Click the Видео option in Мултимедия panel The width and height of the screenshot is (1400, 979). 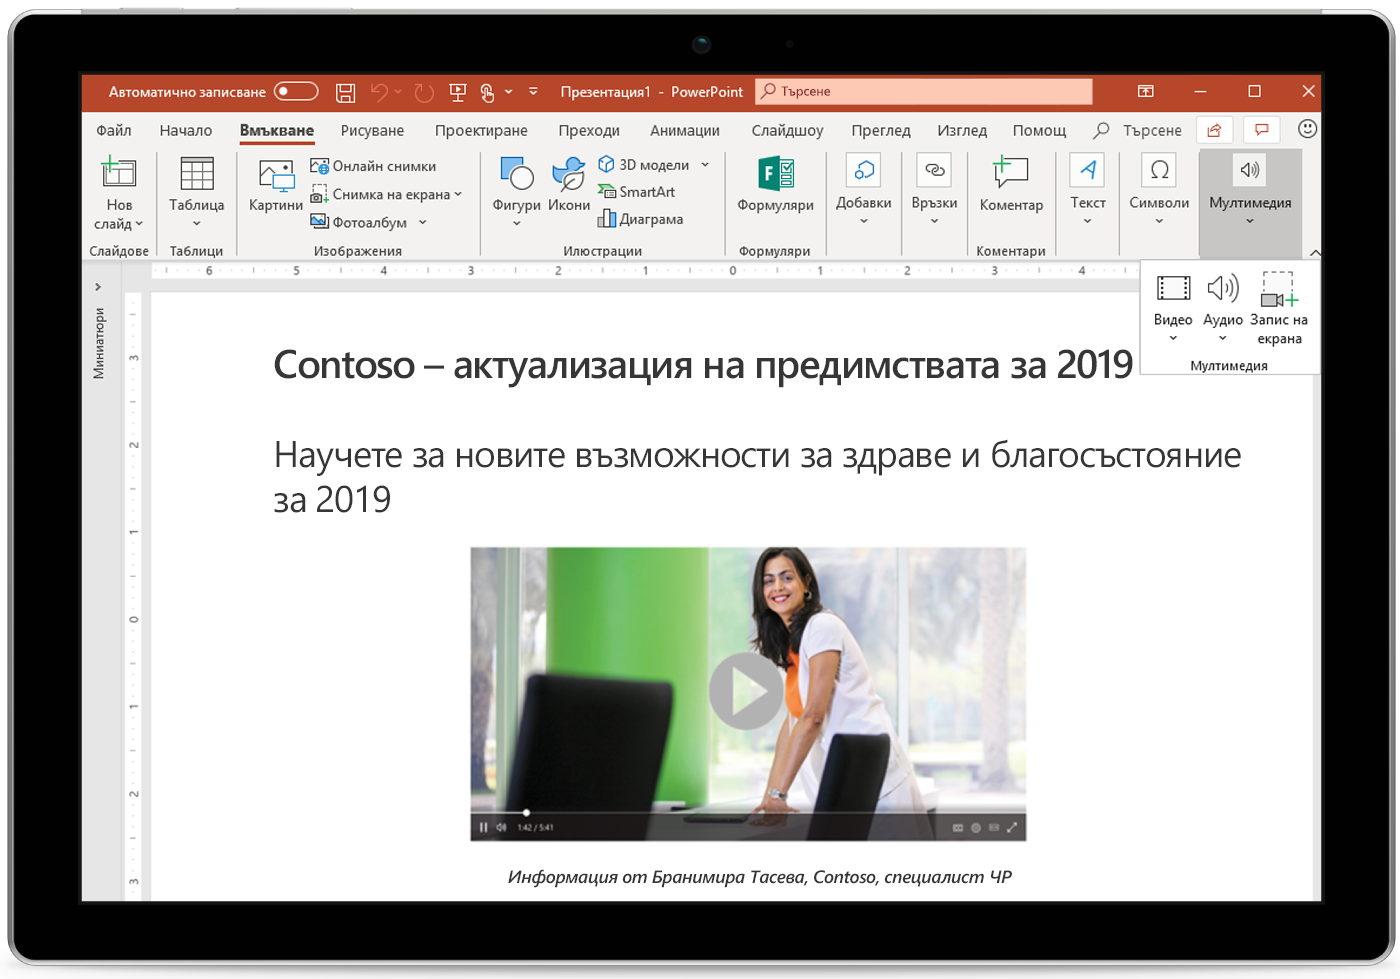1173,307
